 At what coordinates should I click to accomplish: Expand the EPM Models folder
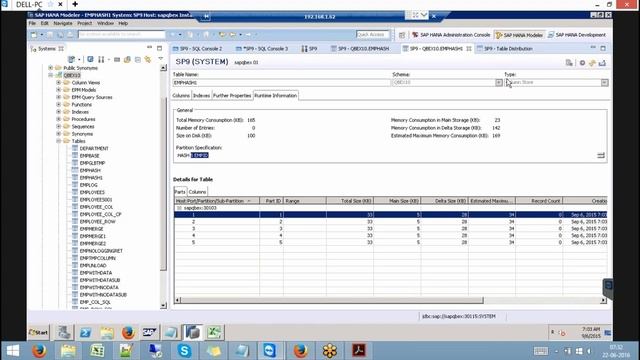(59, 90)
